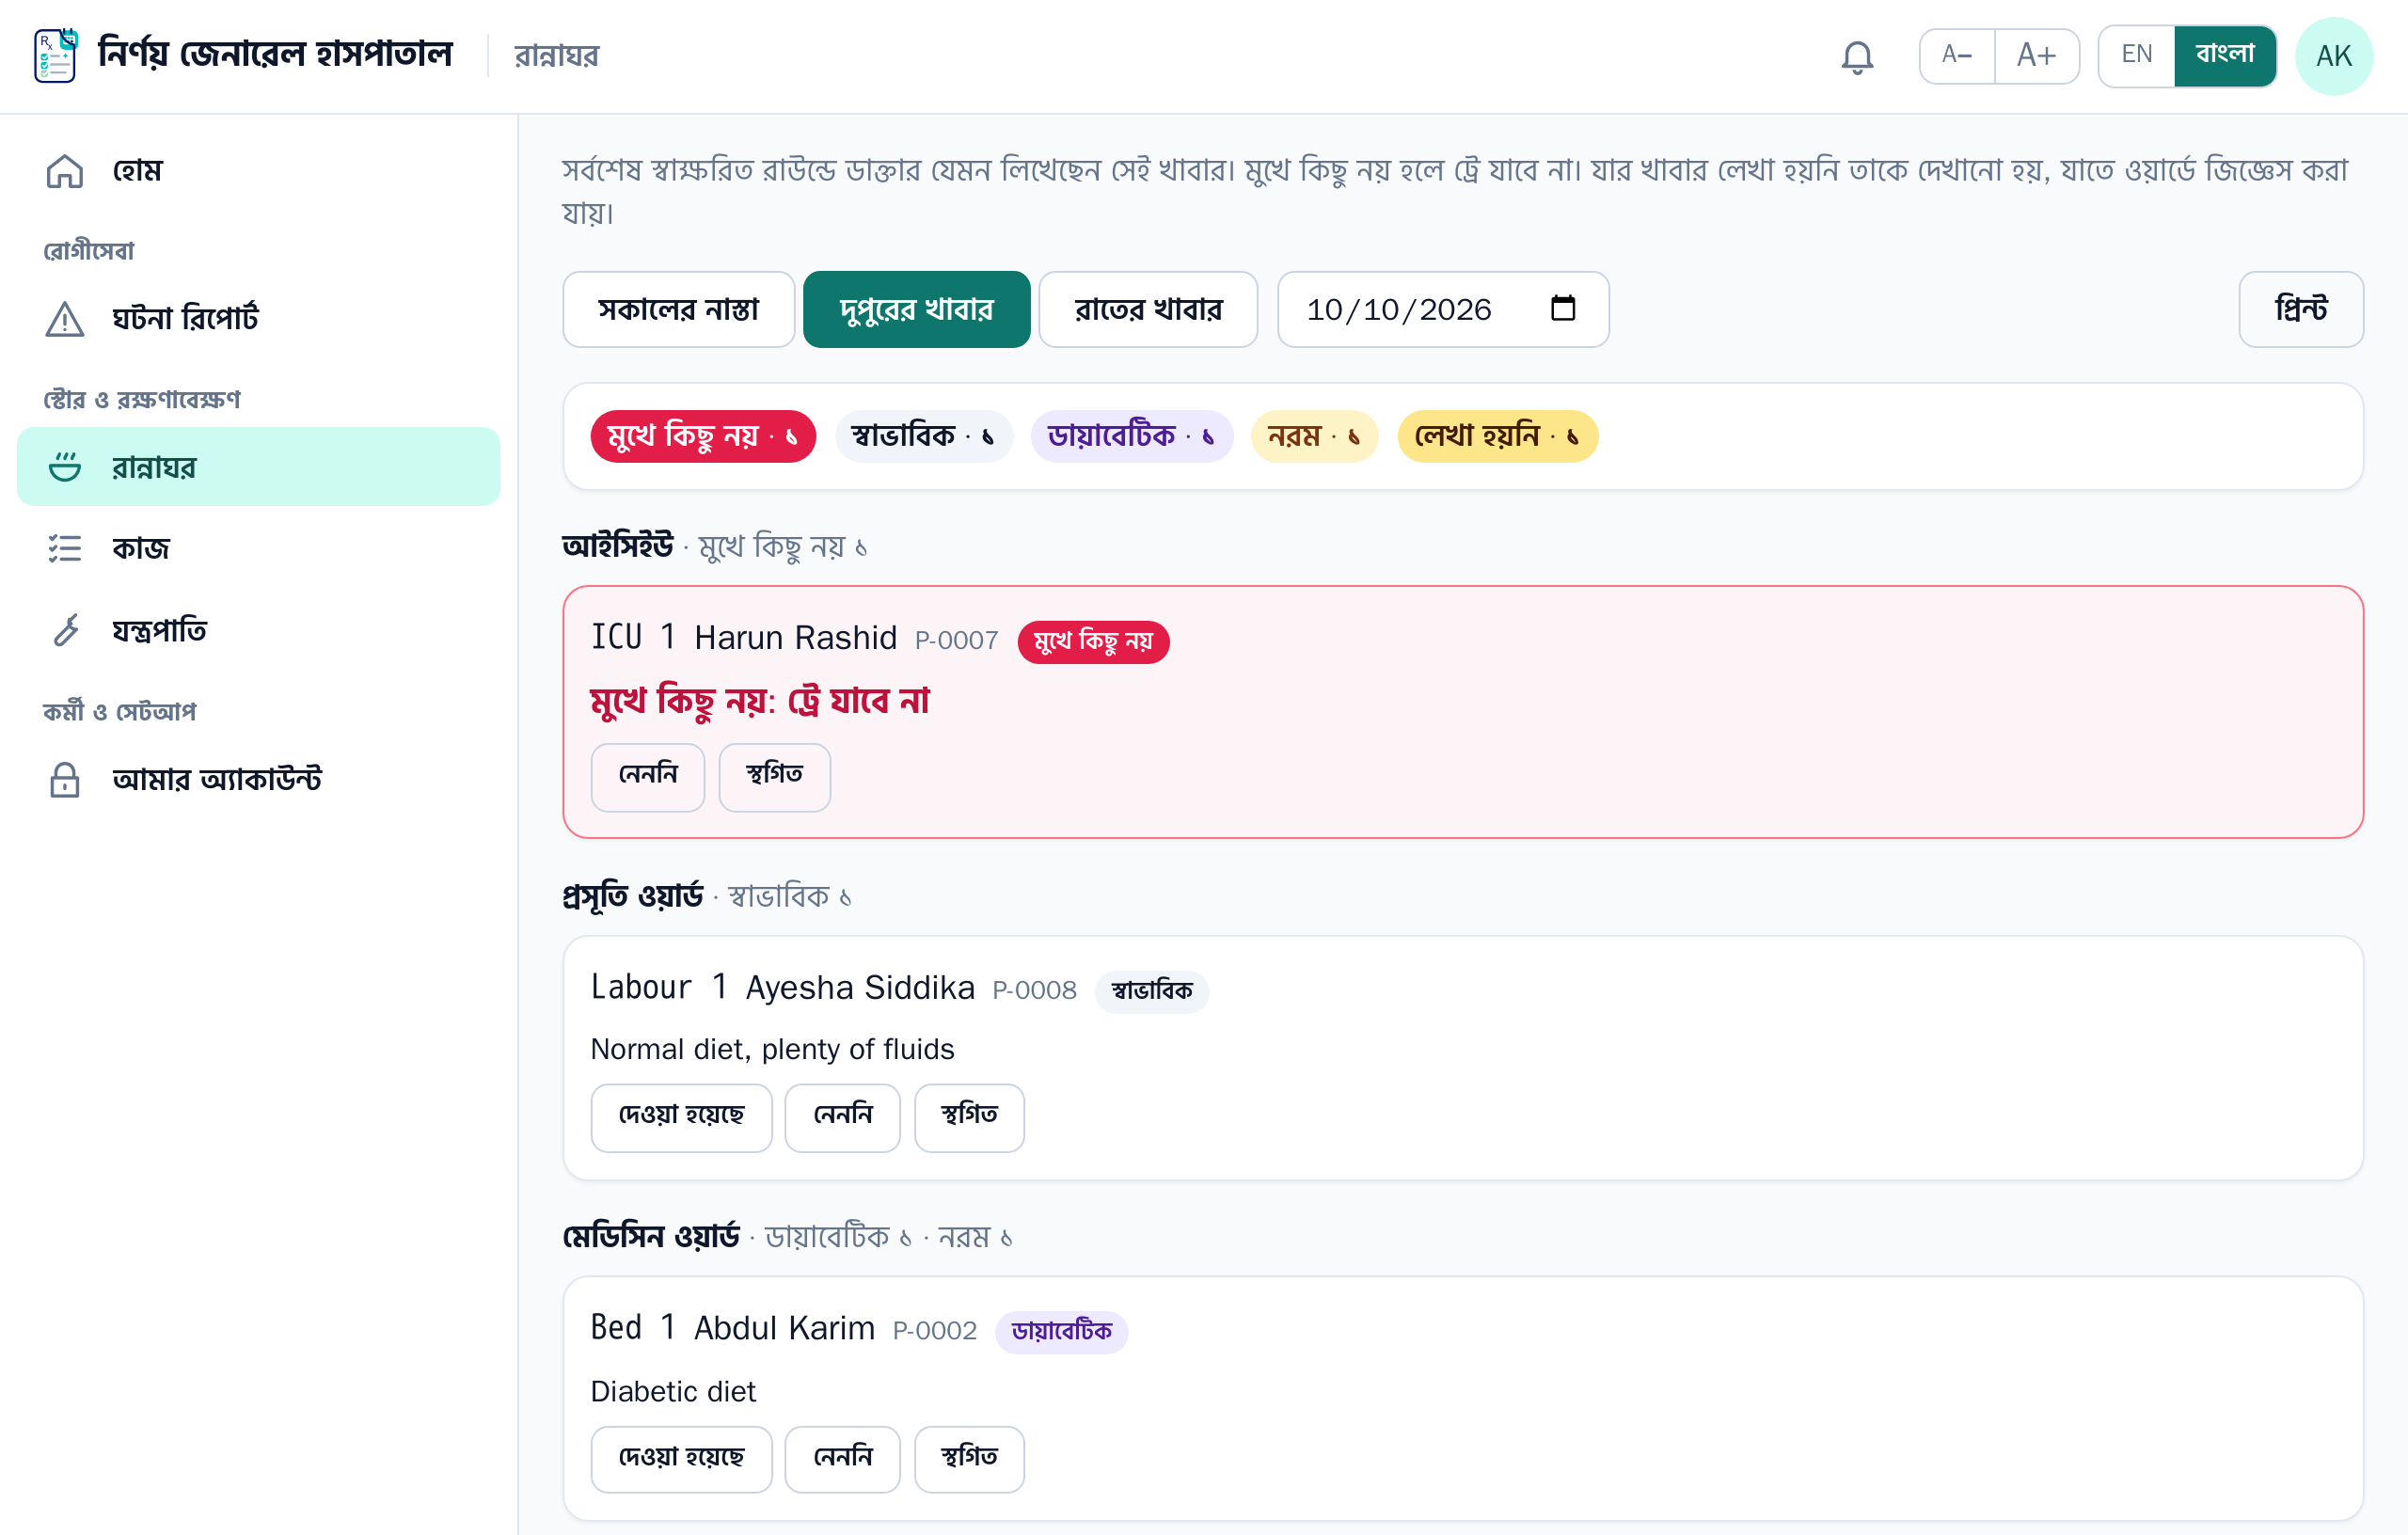This screenshot has height=1535, width=2408.
Task: Select the সকালের নাস্তা meal tab
Action: 679,310
